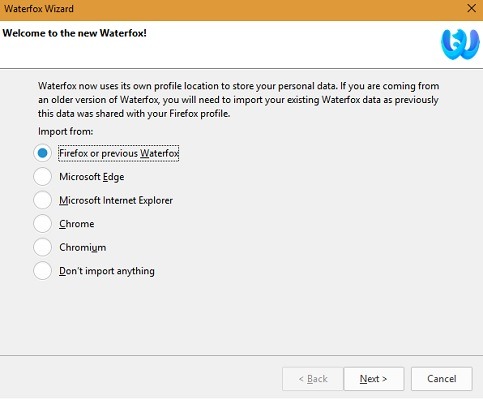Pick the Chrome radio button

coord(42,224)
